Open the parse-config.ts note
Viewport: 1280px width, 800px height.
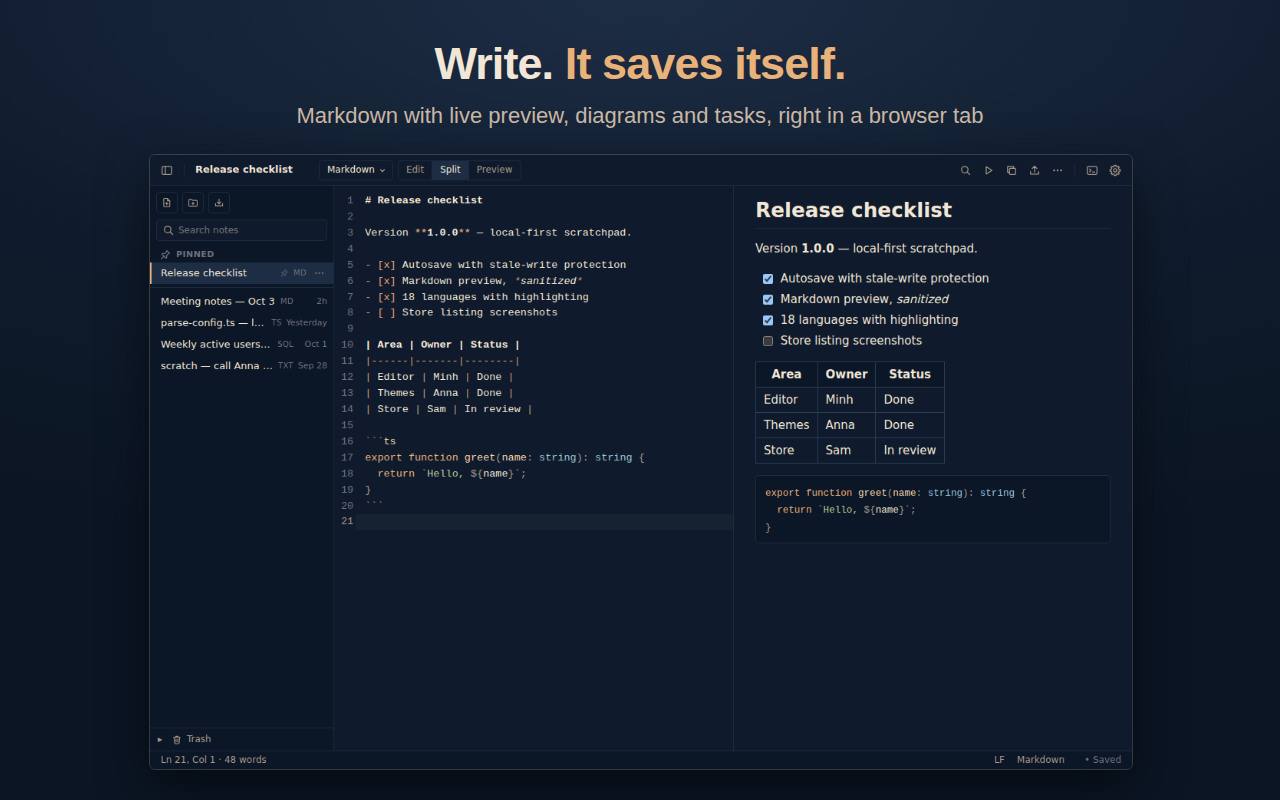point(242,323)
